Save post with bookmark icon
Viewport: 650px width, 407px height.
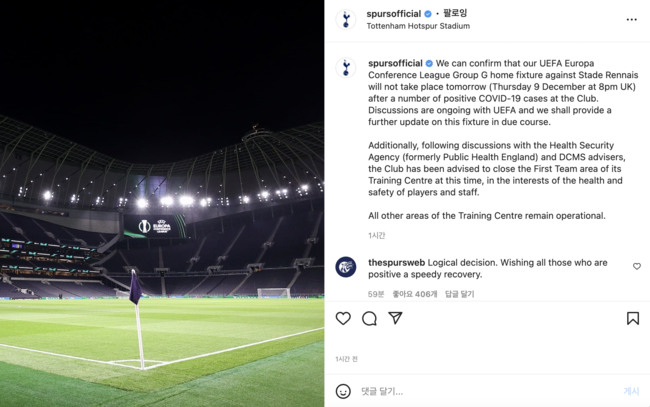[633, 318]
